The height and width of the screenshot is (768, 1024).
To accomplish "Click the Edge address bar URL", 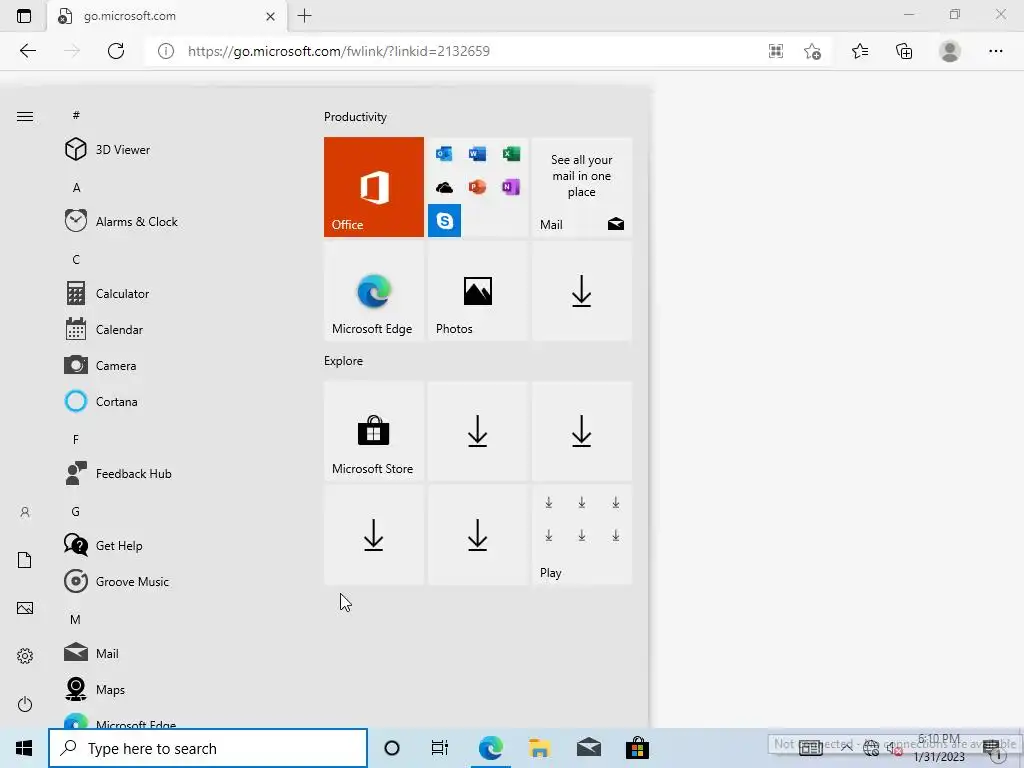I will pos(338,51).
